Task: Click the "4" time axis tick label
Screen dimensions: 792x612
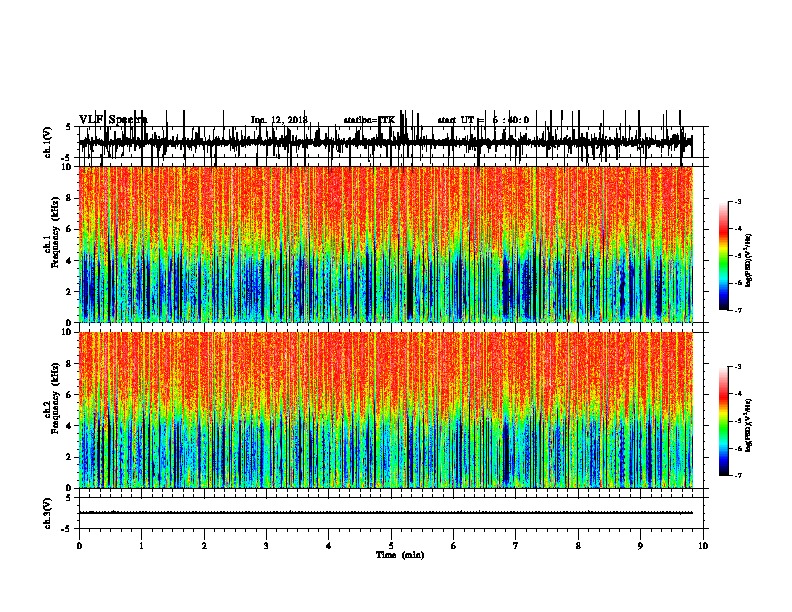Action: click(329, 546)
